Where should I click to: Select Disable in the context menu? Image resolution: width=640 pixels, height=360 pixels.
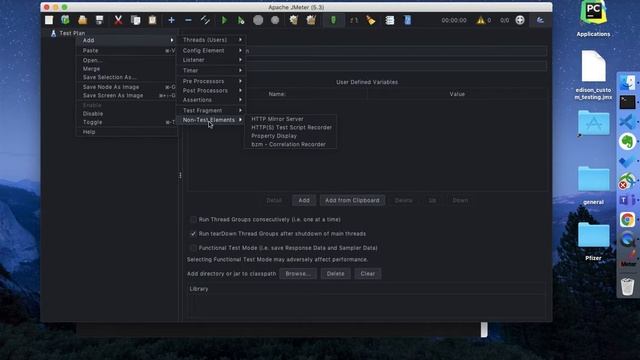[127, 114]
